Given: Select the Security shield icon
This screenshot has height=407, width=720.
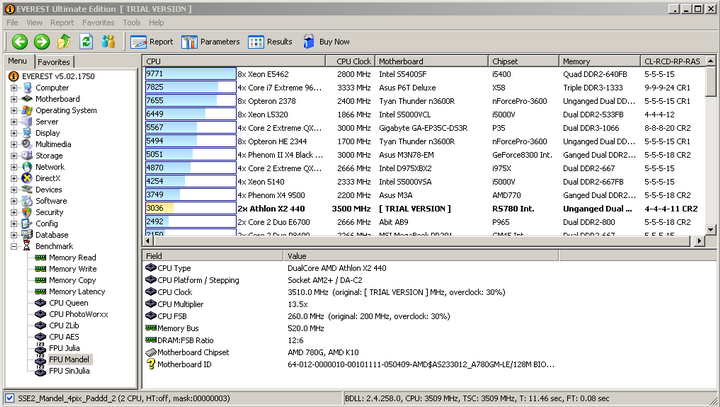Looking at the screenshot, I should pos(27,212).
